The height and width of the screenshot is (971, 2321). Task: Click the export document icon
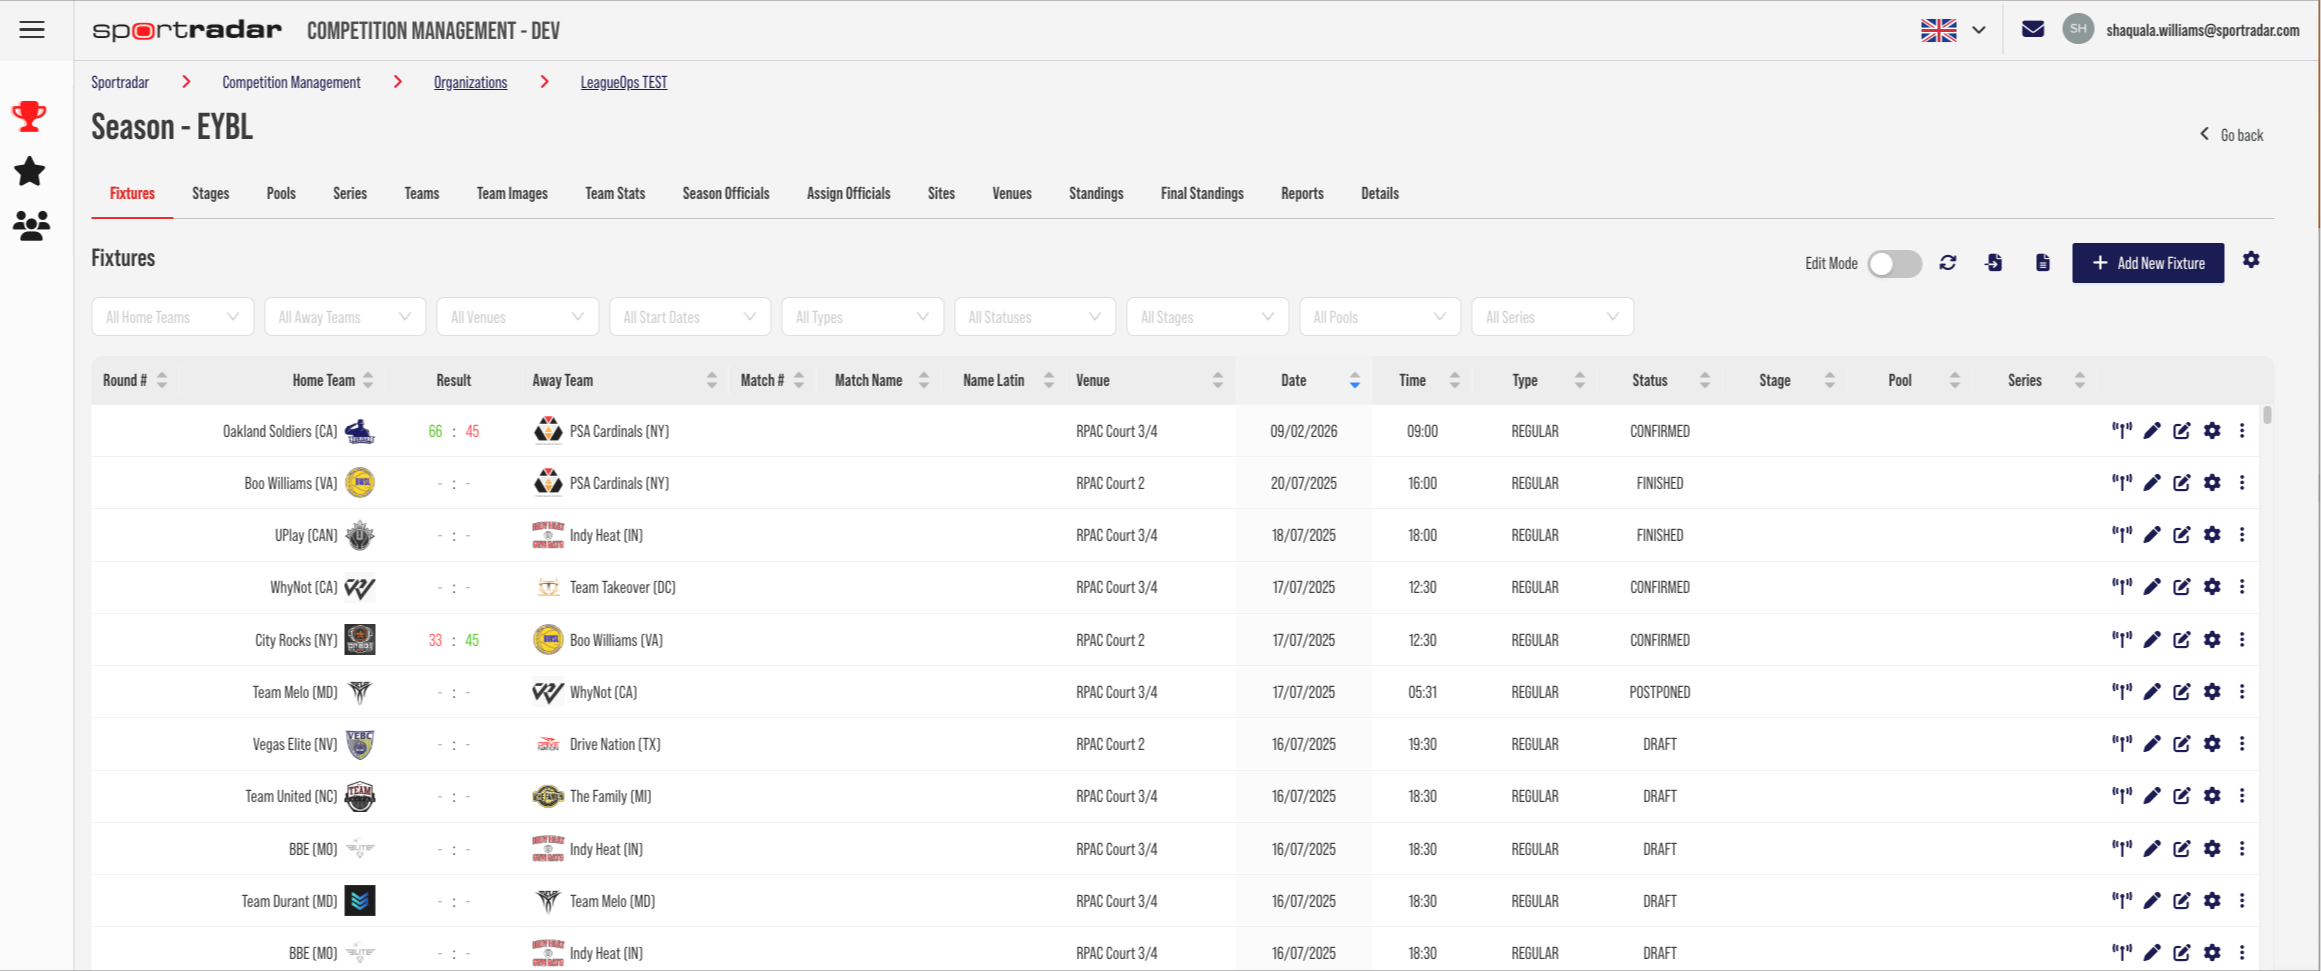coord(2043,263)
